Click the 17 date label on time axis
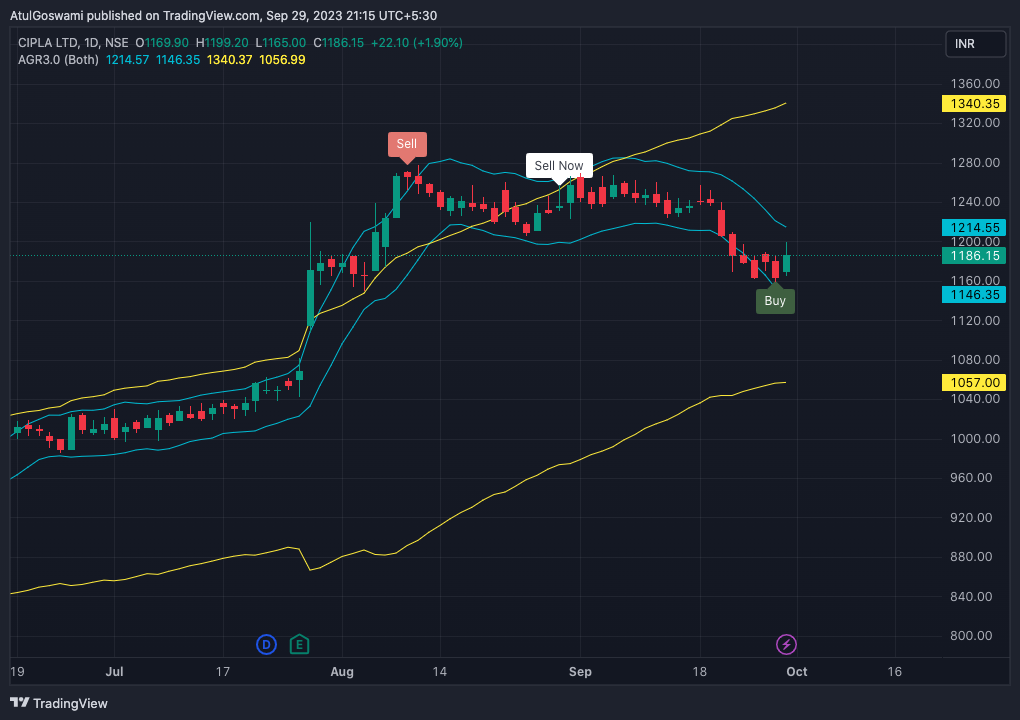This screenshot has height=720, width=1020. (x=222, y=672)
